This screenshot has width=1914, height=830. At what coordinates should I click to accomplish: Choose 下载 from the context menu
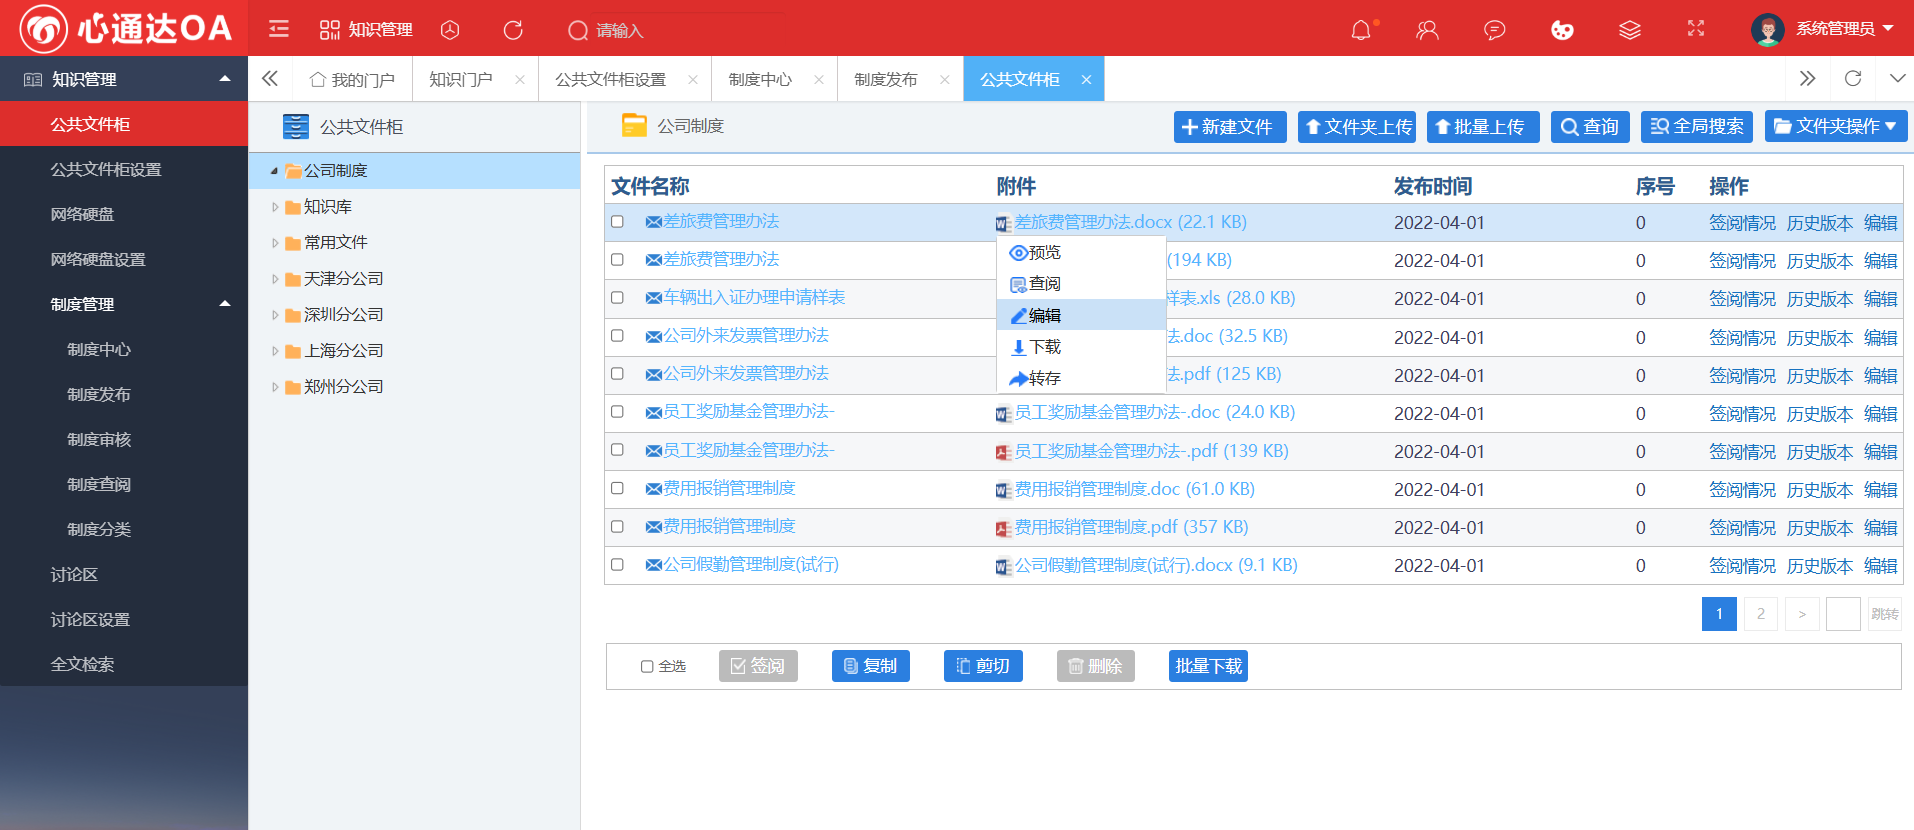(x=1081, y=347)
